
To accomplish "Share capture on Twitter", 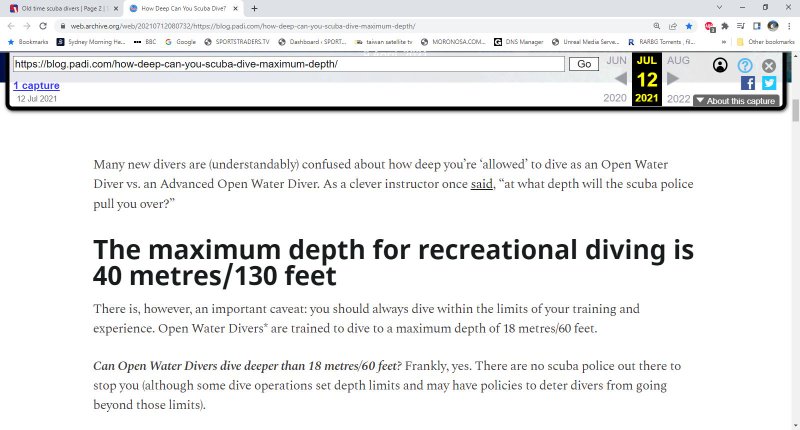I will tap(769, 83).
